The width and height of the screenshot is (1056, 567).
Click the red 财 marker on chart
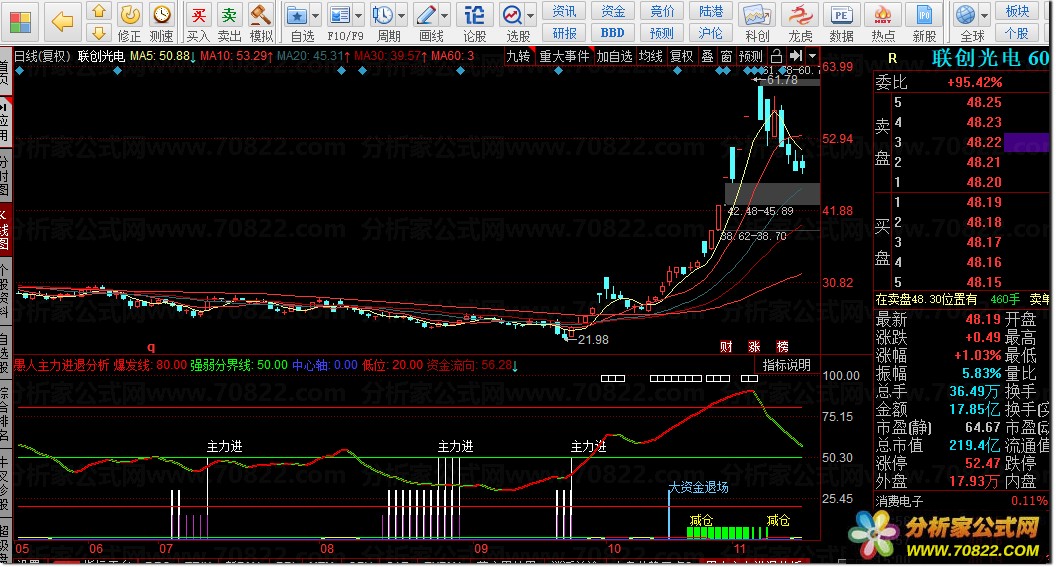tap(726, 347)
